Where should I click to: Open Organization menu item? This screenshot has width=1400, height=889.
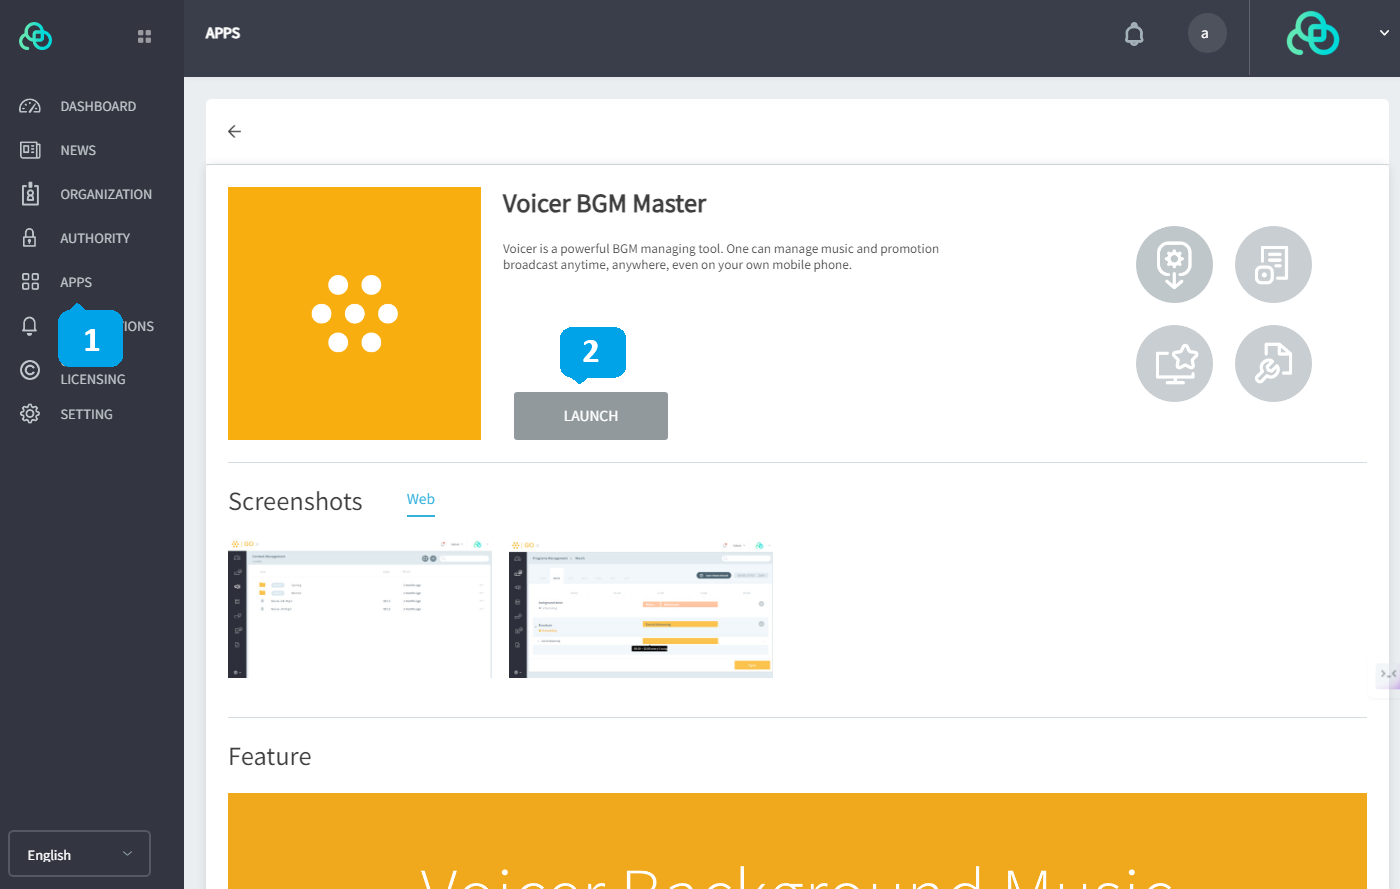106,194
